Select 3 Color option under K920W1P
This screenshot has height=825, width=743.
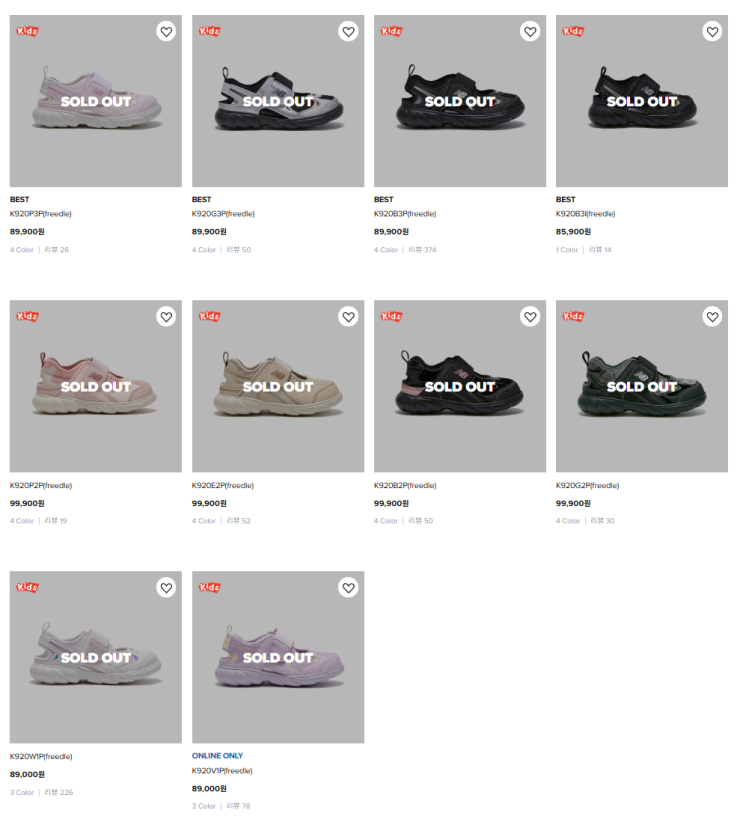tap(22, 792)
